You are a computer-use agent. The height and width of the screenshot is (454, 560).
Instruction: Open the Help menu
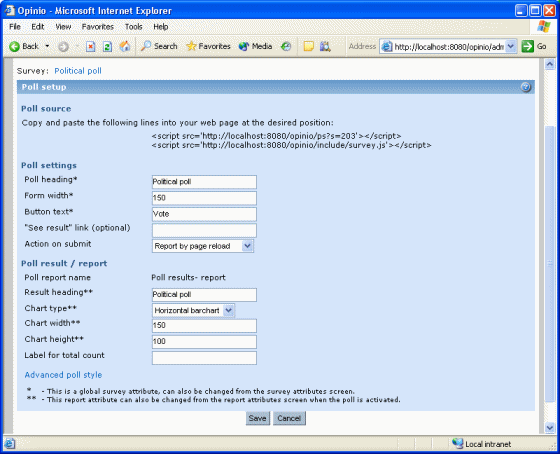[x=161, y=27]
